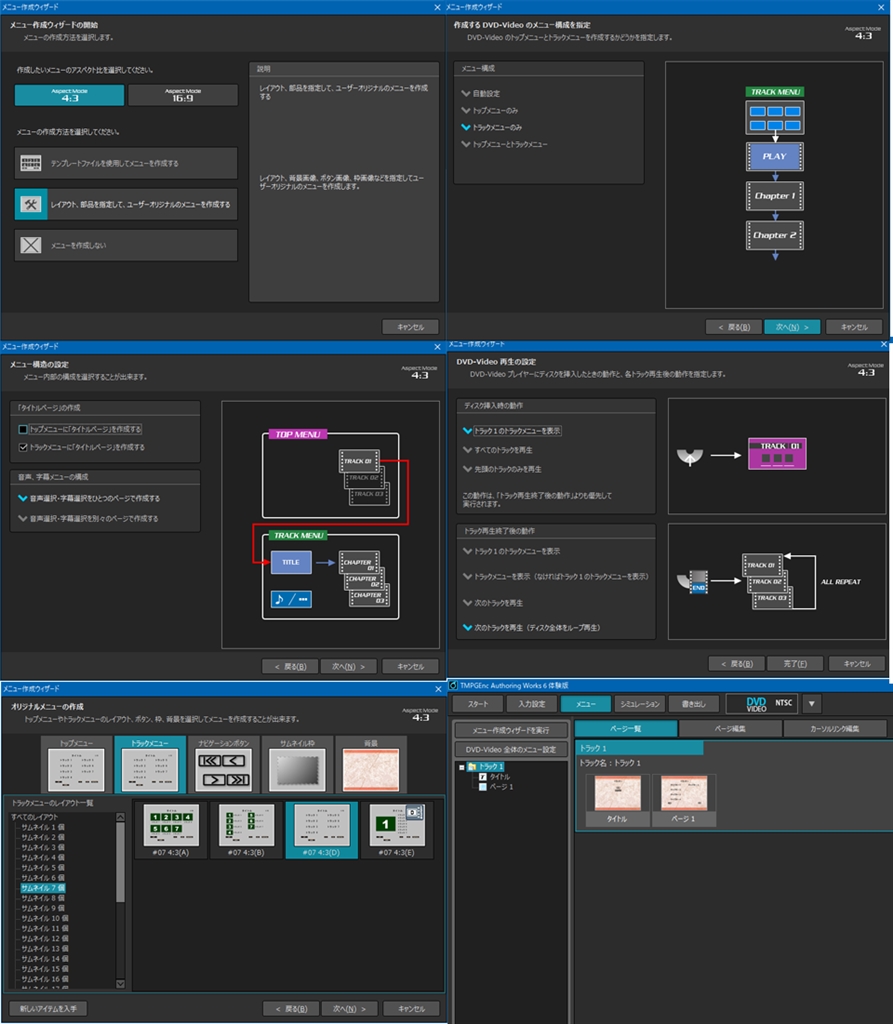Open the Track Menu layout category tile

coord(150,764)
